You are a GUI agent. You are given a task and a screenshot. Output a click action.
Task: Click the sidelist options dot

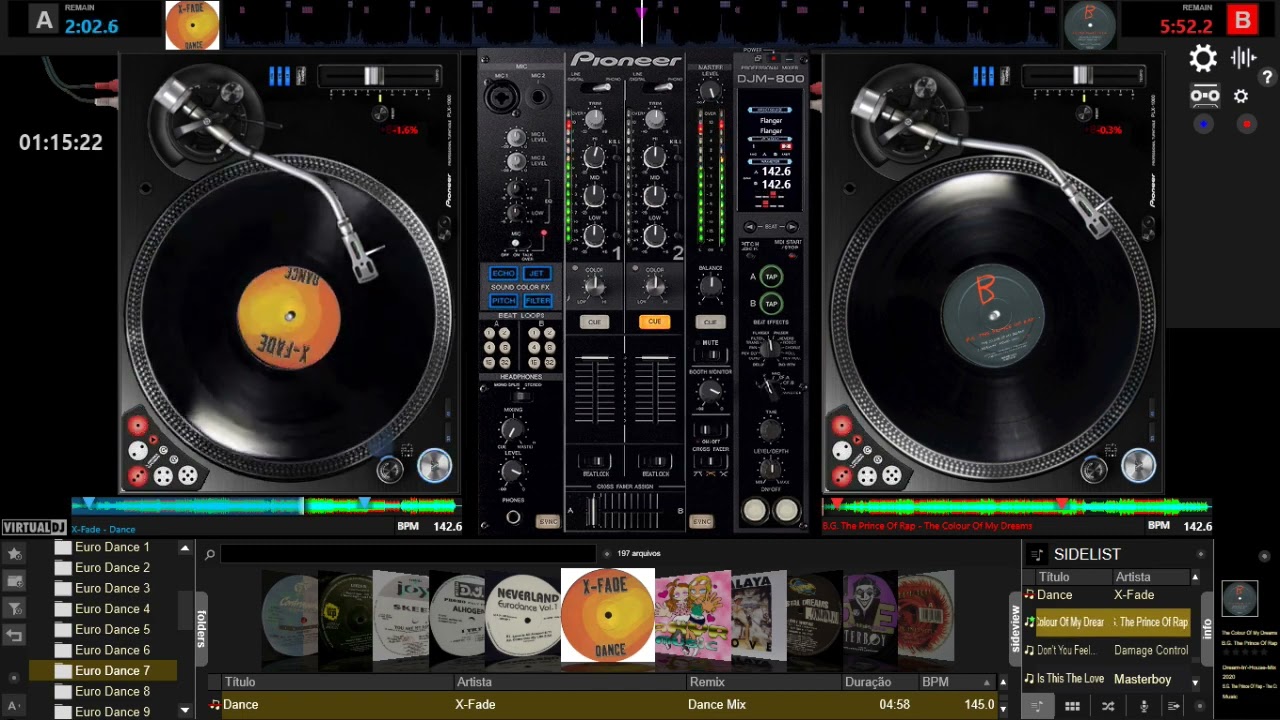(1201, 554)
